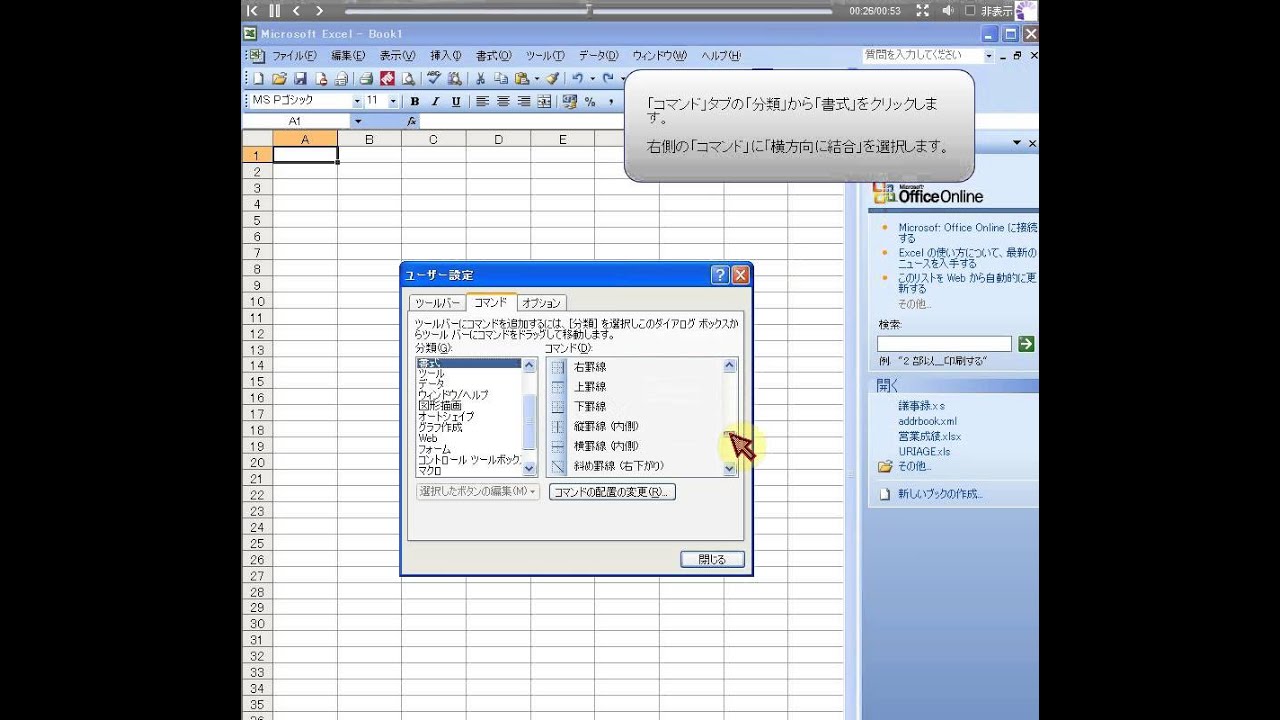Viewport: 1280px width, 720px height.
Task: Toggle Italic formatting
Action: click(435, 101)
